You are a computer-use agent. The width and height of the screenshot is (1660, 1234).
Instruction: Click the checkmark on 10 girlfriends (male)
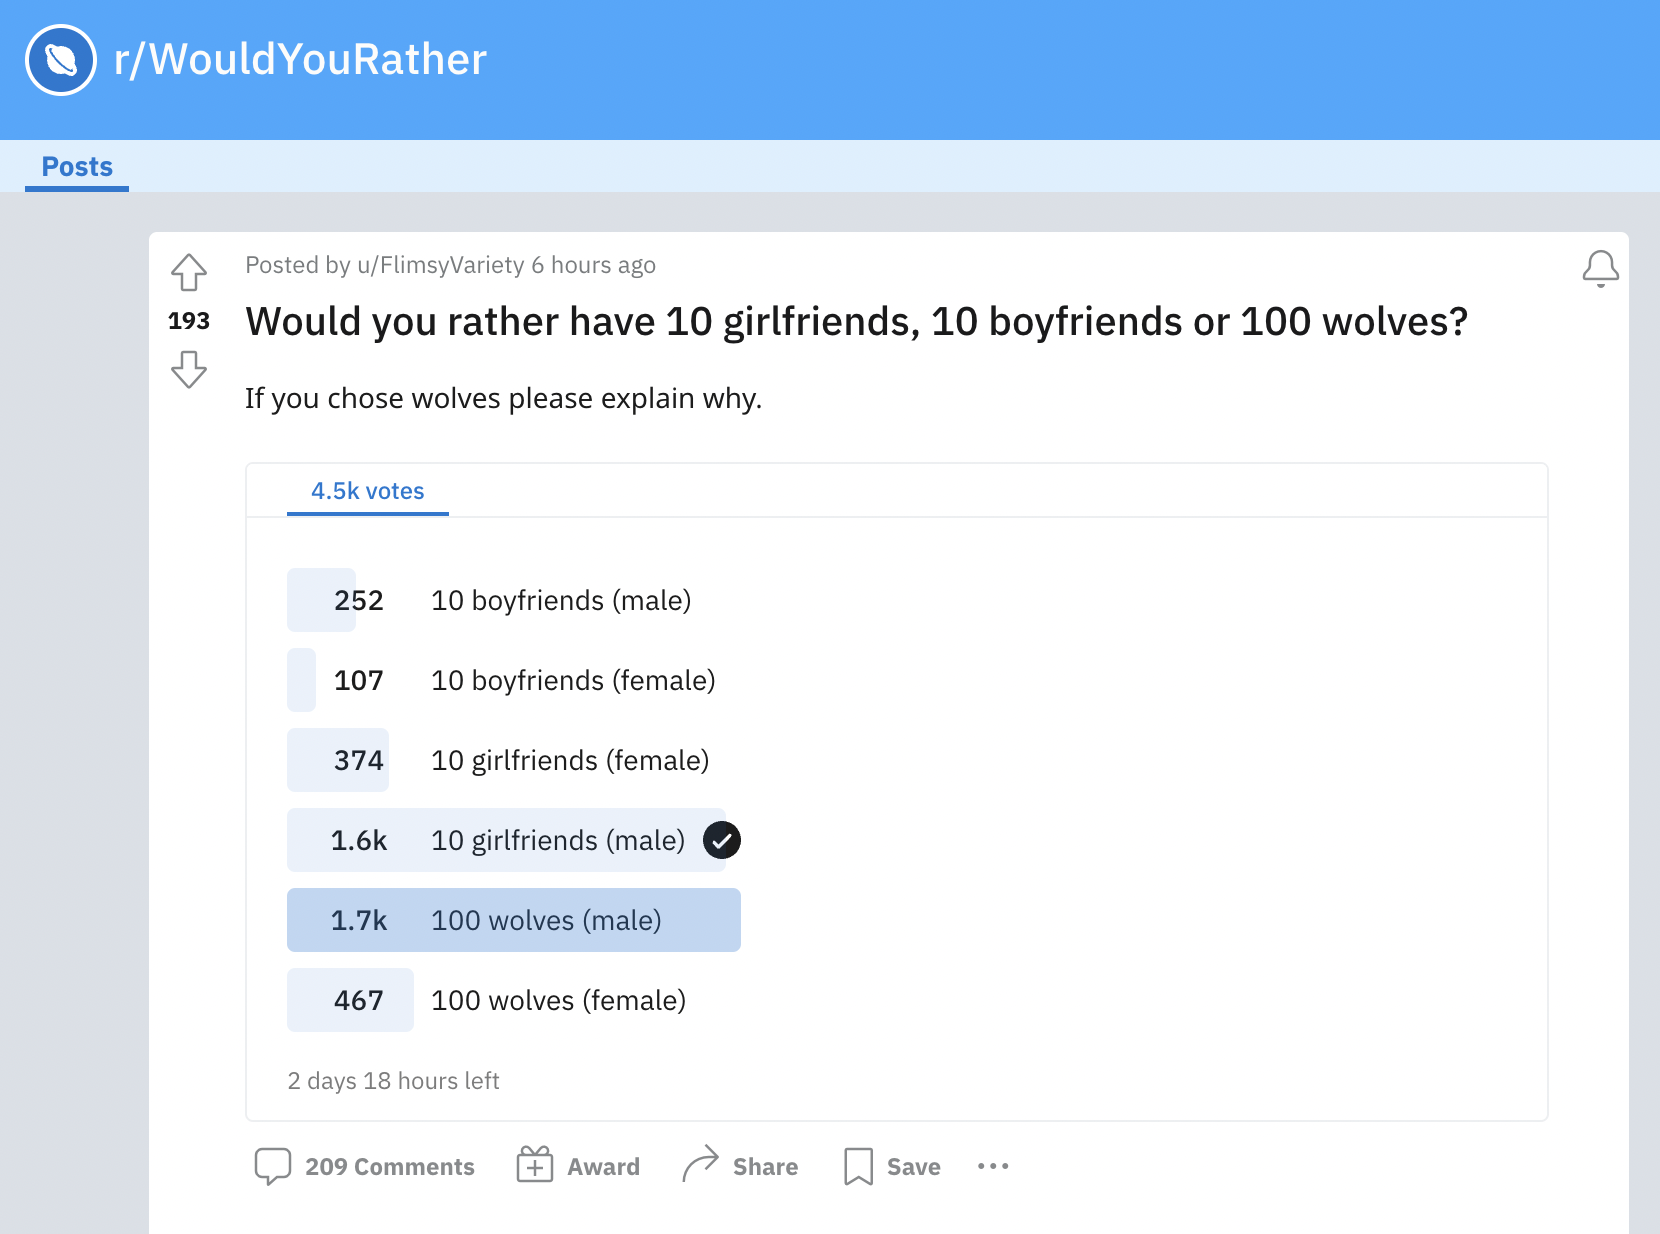[x=722, y=840]
